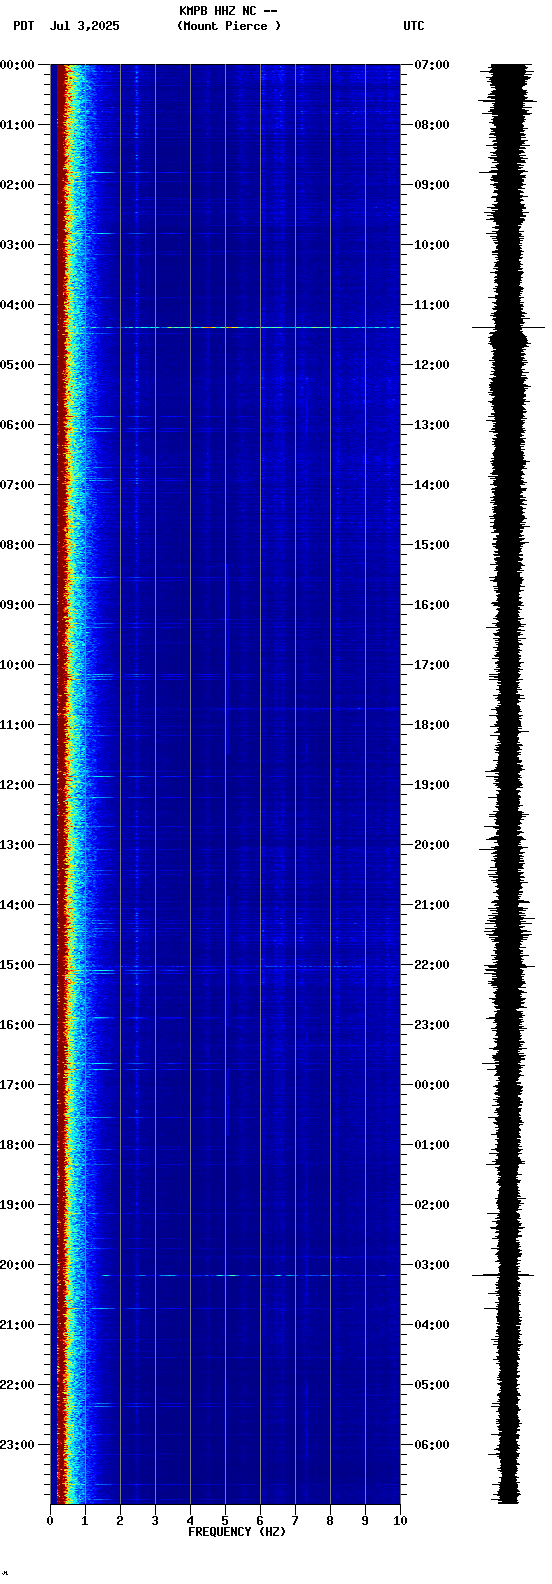Click the UTC timezone label
The image size is (552, 1584).
(x=414, y=26)
